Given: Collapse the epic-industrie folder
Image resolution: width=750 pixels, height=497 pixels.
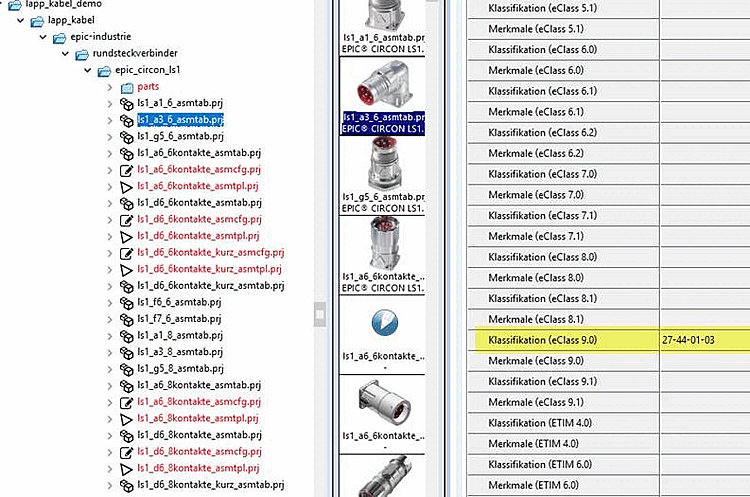Looking at the screenshot, I should click(43, 37).
